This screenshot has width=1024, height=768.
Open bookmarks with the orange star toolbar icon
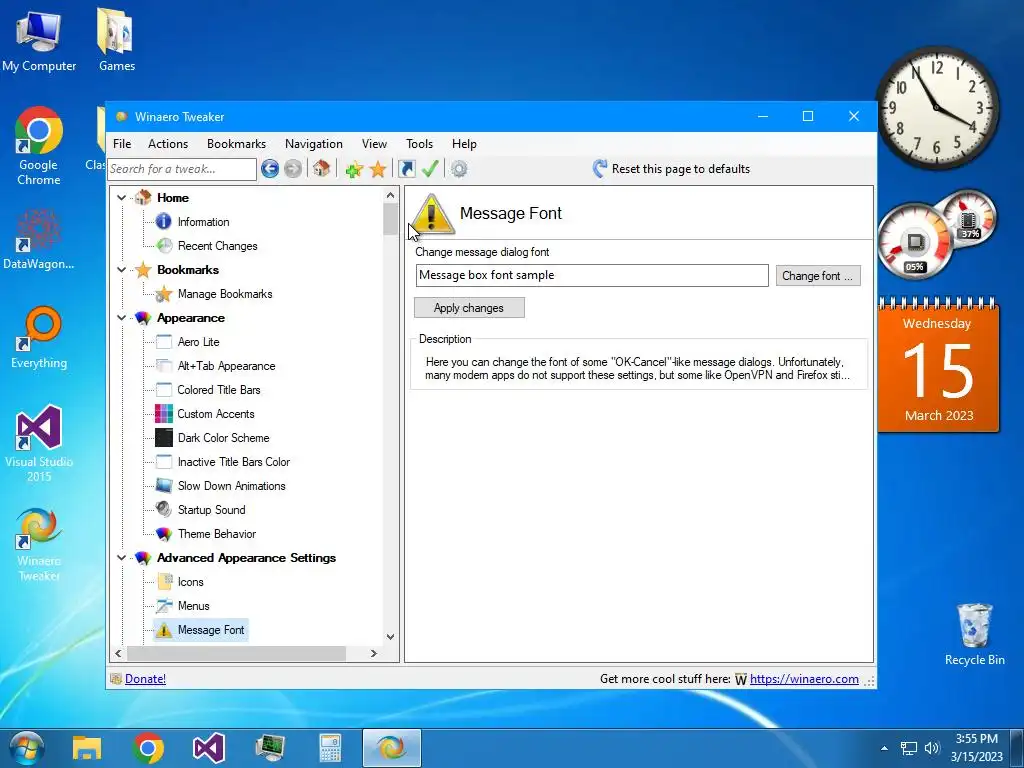click(377, 169)
